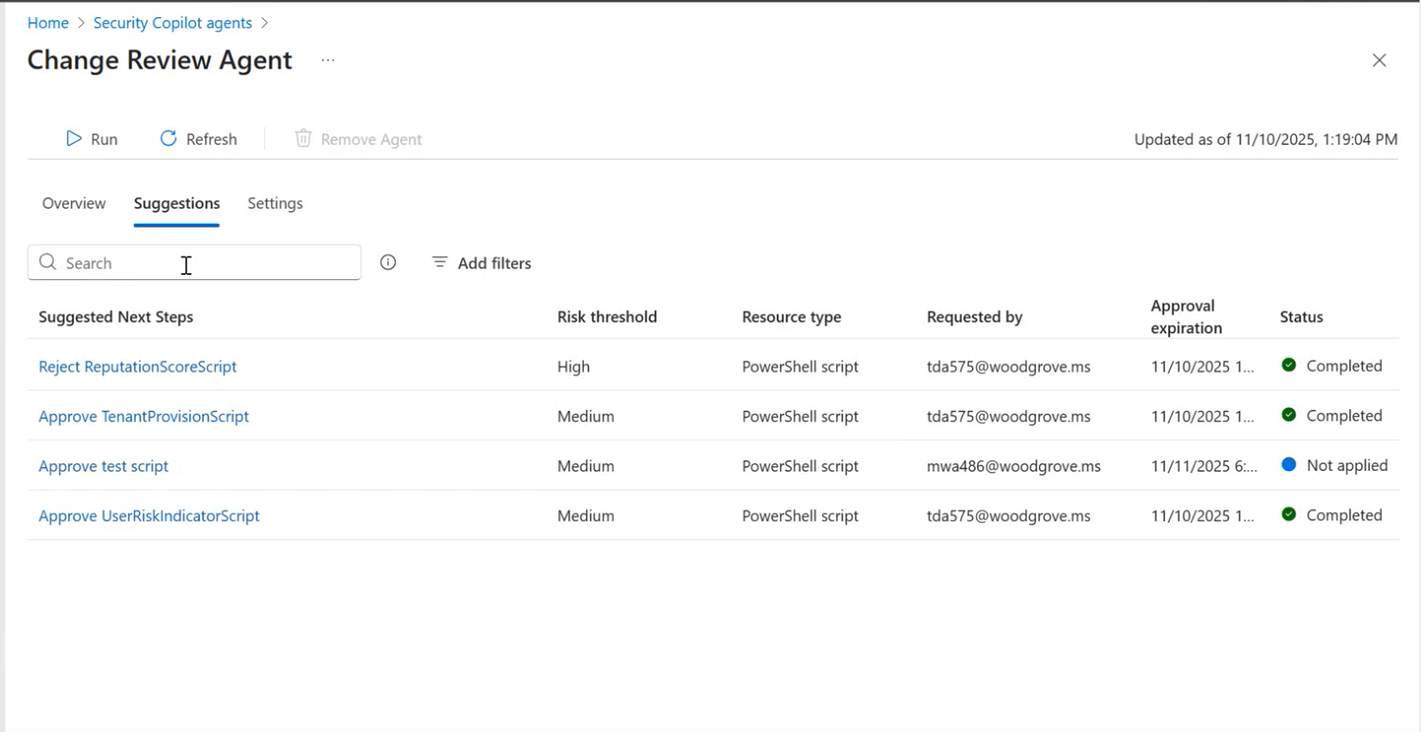Click the search magnifier icon
Image resolution: width=1421 pixels, height=732 pixels.
coord(48,262)
